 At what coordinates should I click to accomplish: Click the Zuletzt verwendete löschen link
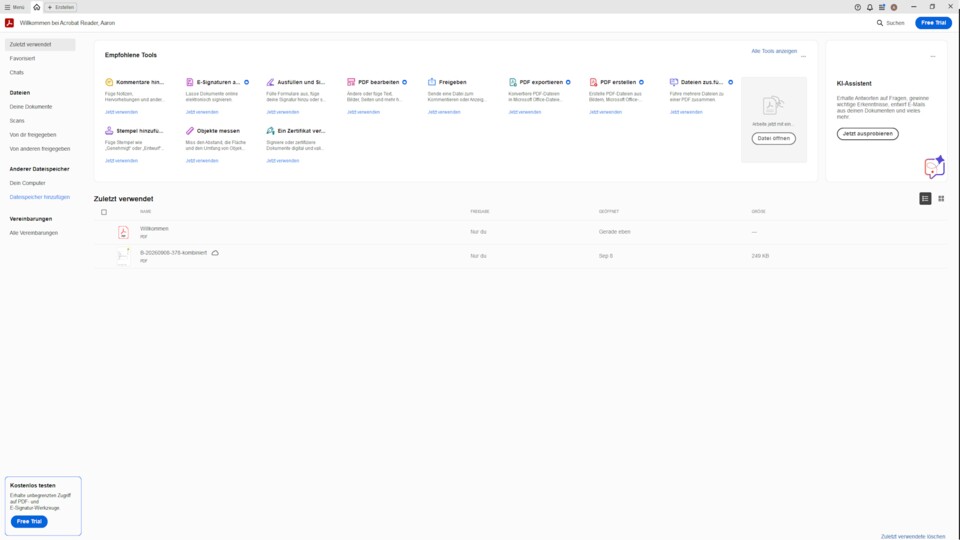913,536
